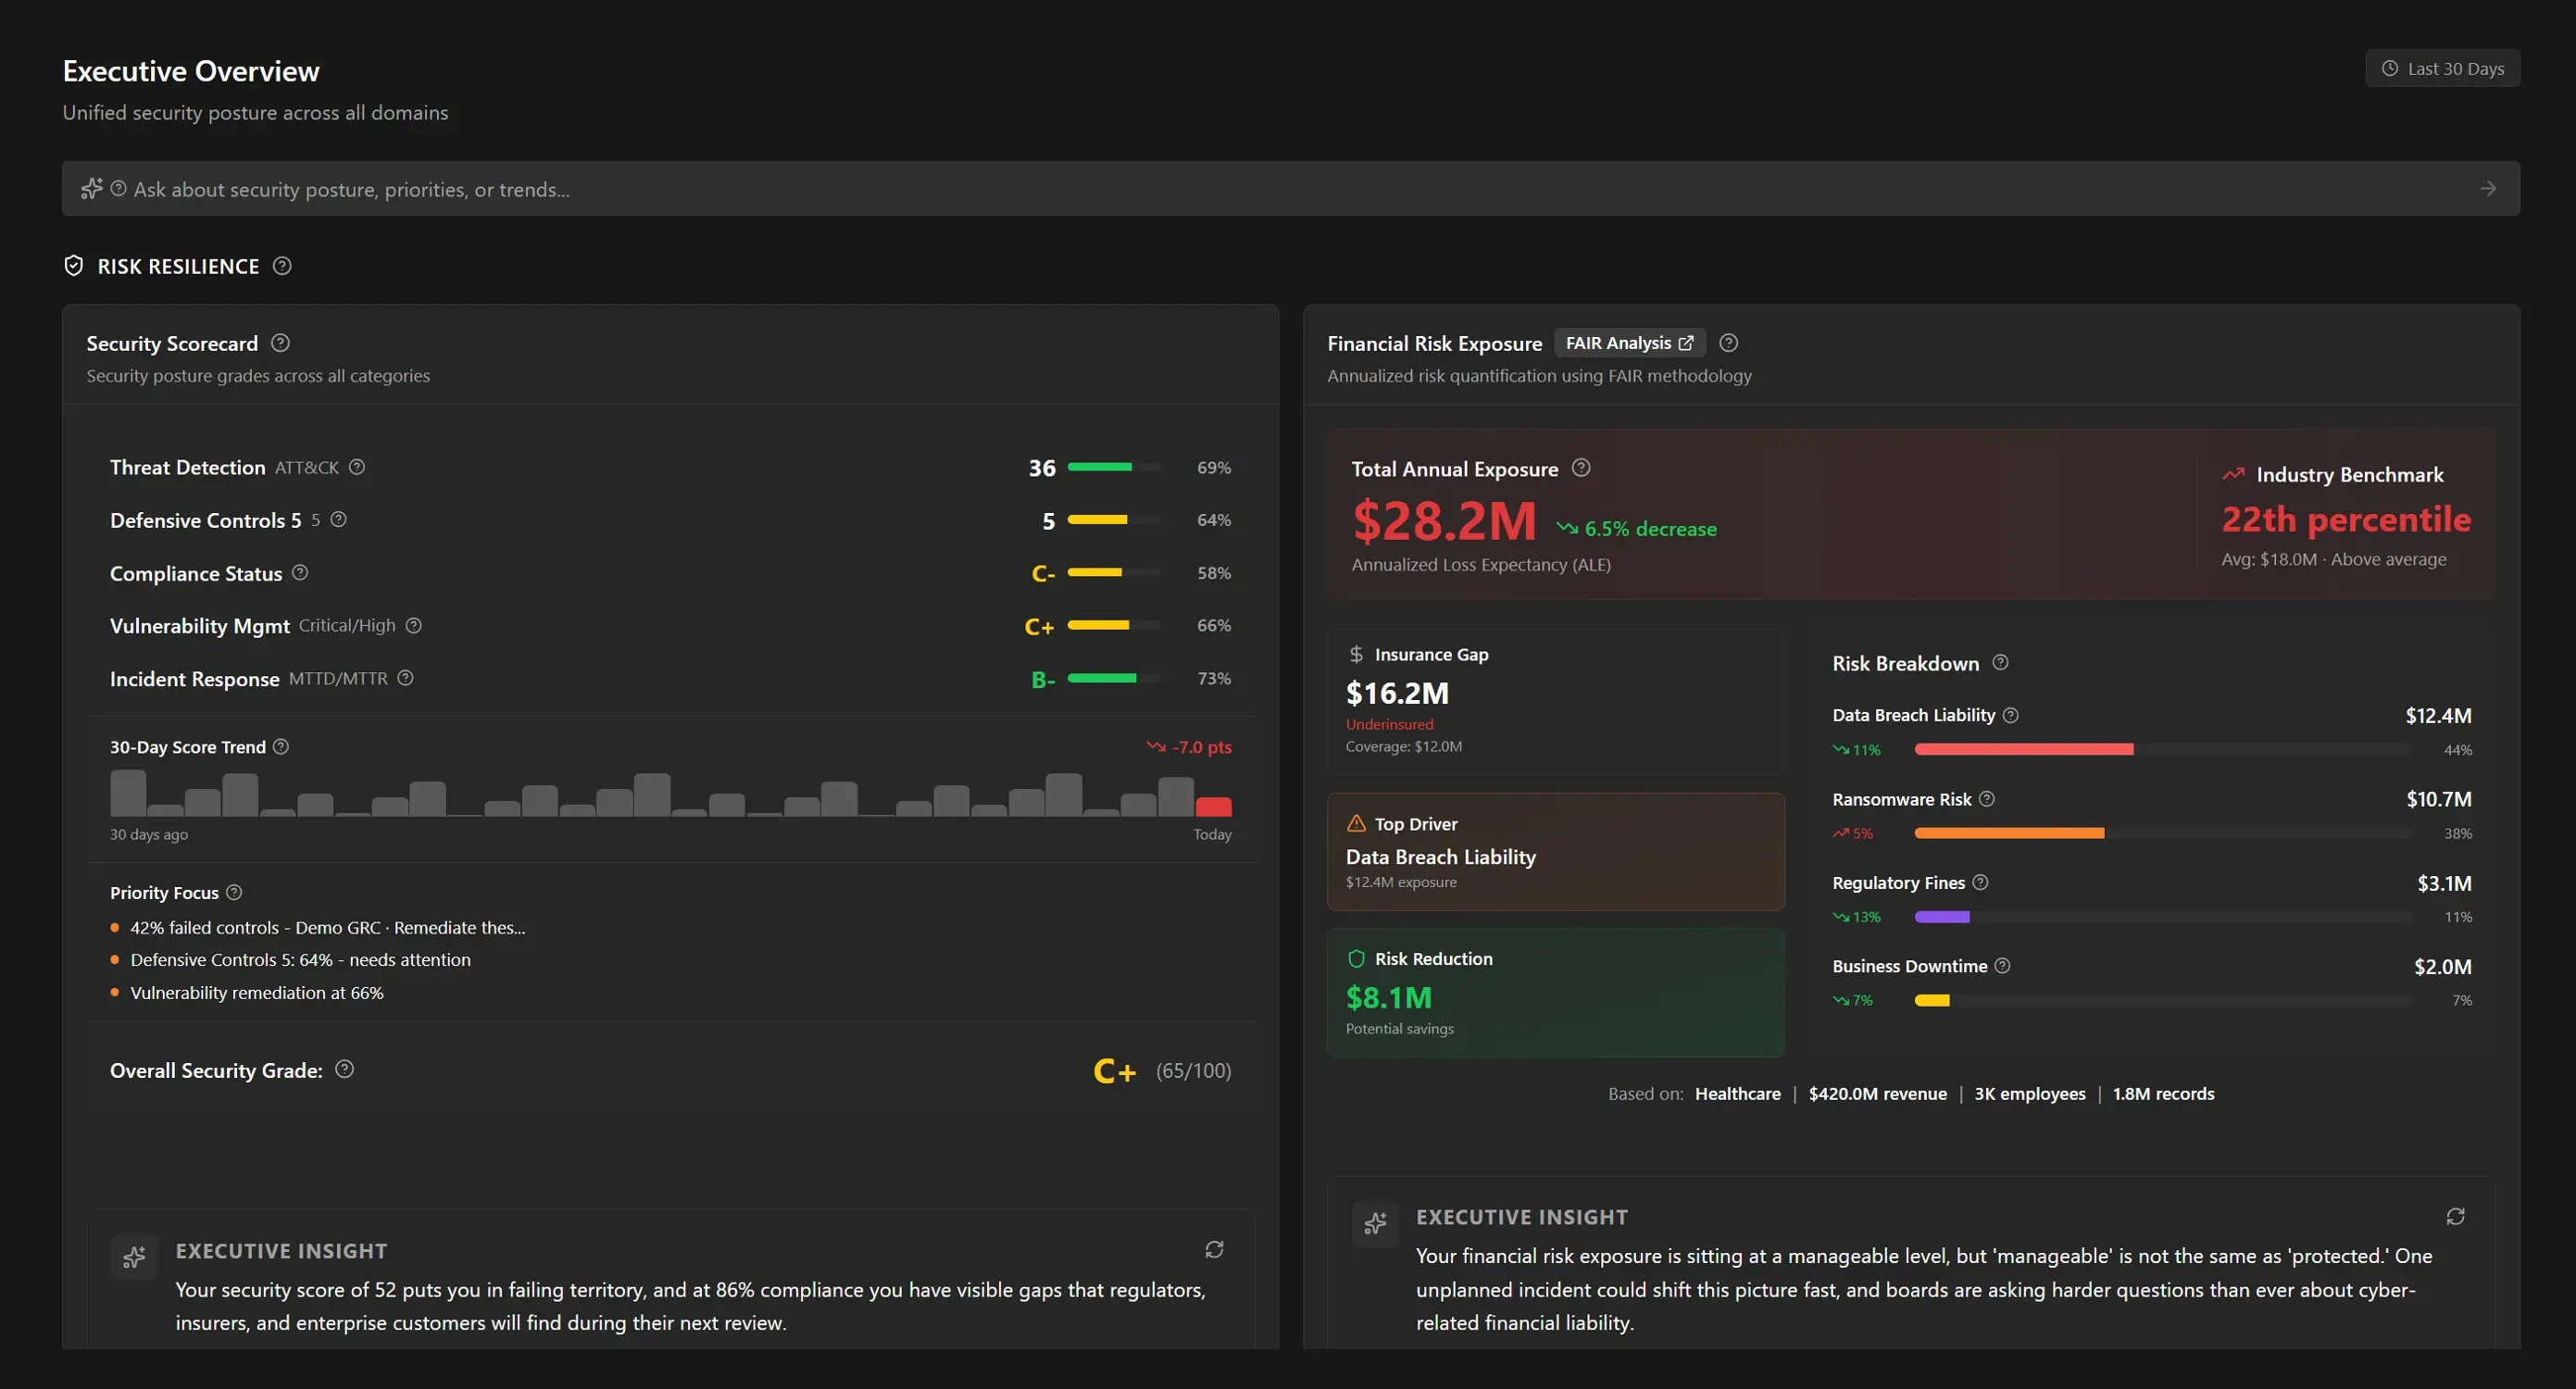
Task: Refresh the financial risk executive insight
Action: click(2455, 1216)
